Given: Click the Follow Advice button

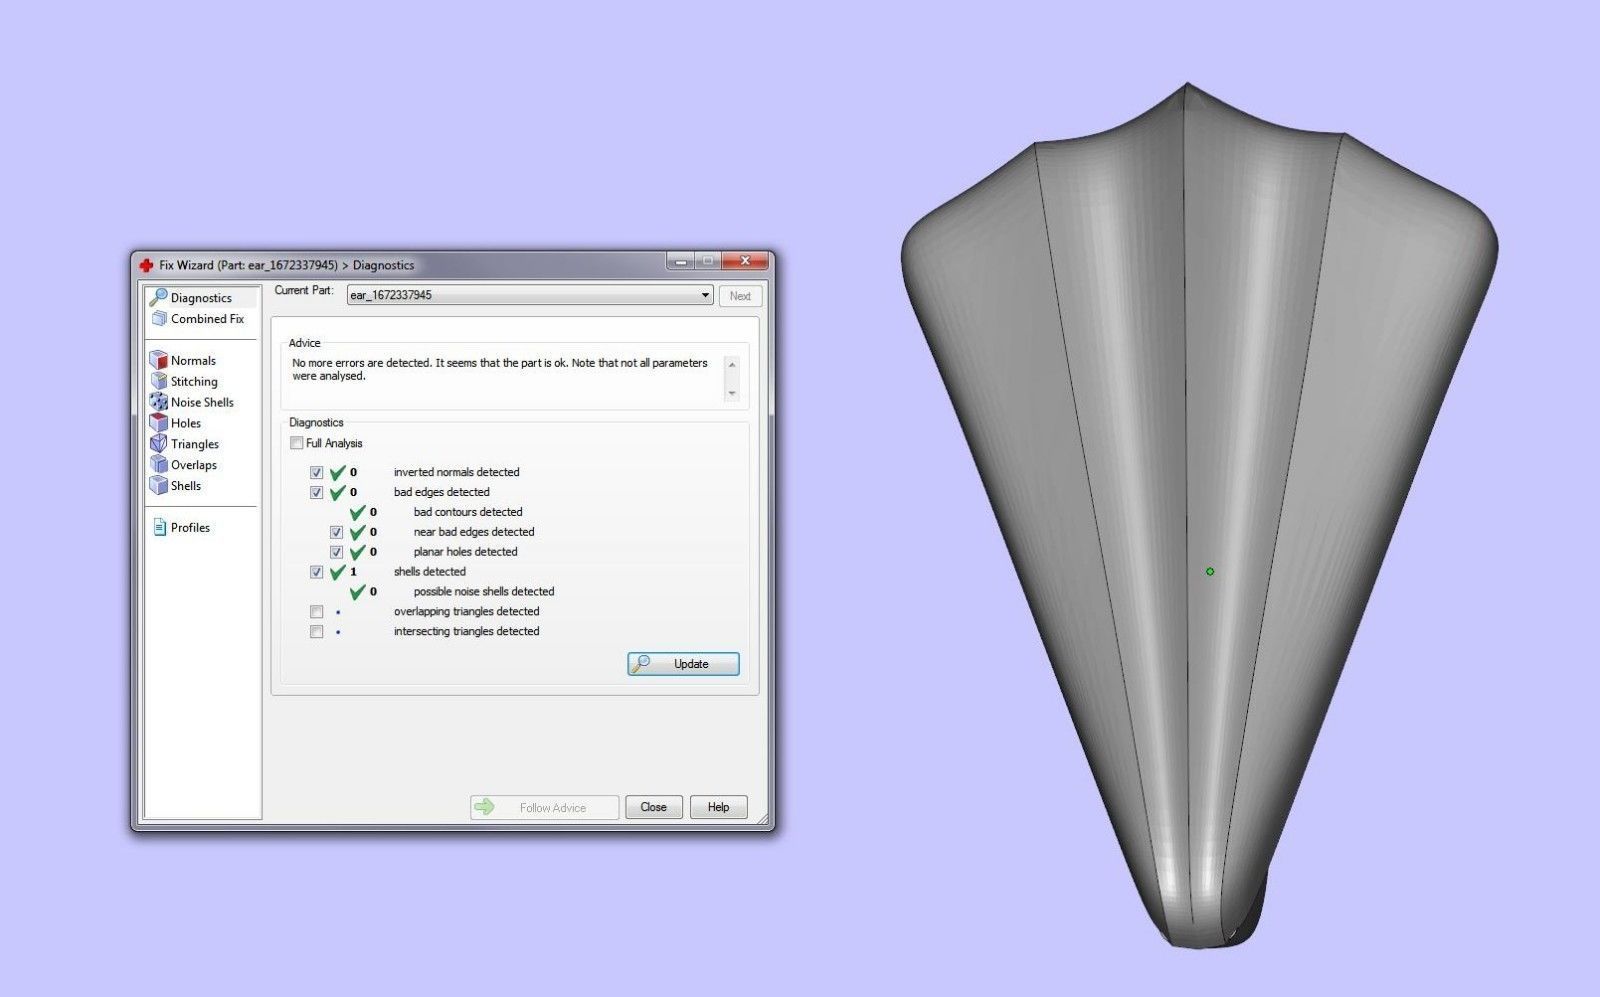Looking at the screenshot, I should click(x=545, y=807).
